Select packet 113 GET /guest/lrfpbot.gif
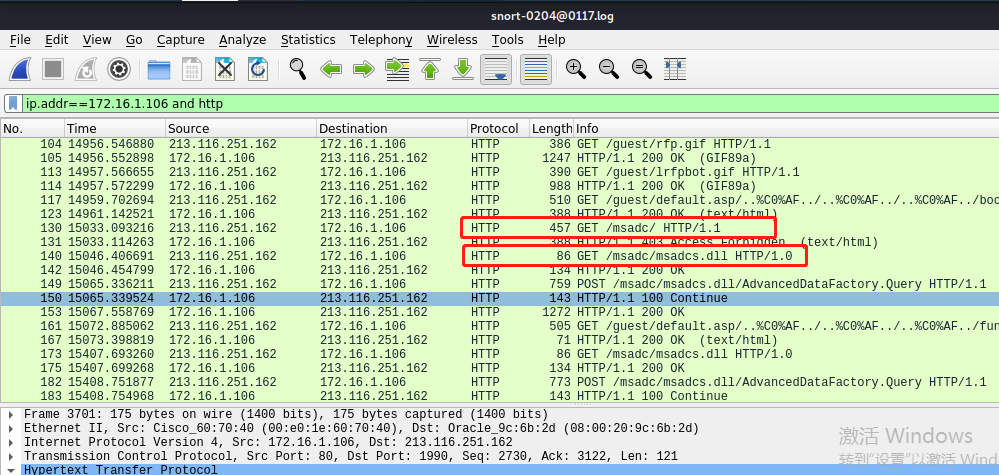 coord(500,172)
